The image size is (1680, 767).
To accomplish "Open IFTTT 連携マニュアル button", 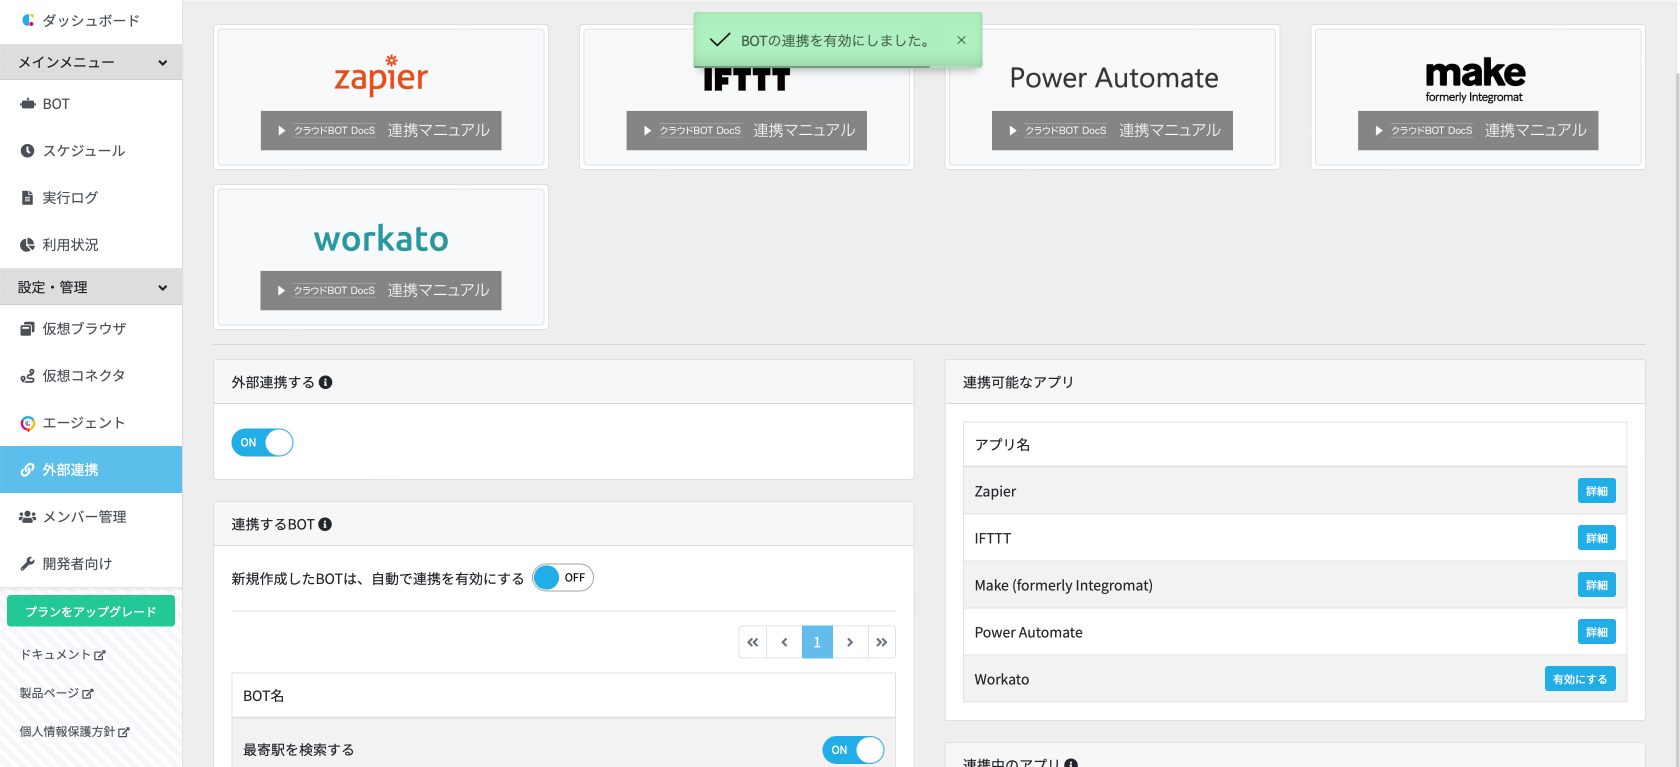I will (747, 131).
